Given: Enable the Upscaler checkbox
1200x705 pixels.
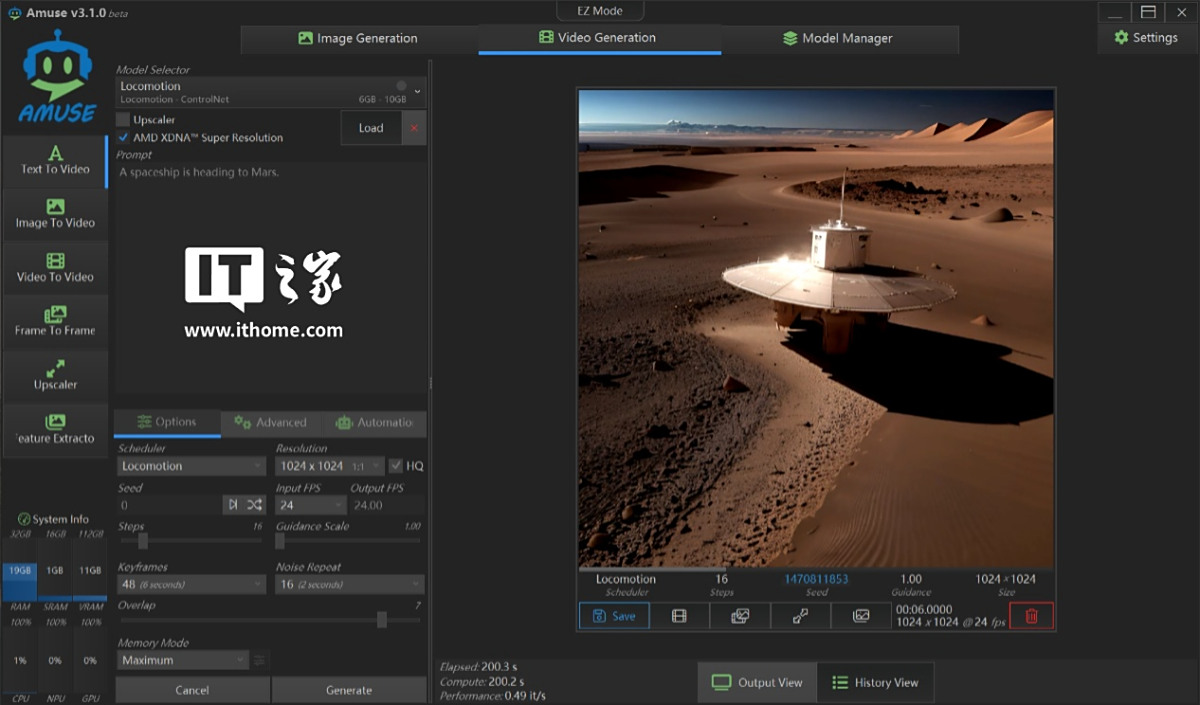Looking at the screenshot, I should 123,120.
